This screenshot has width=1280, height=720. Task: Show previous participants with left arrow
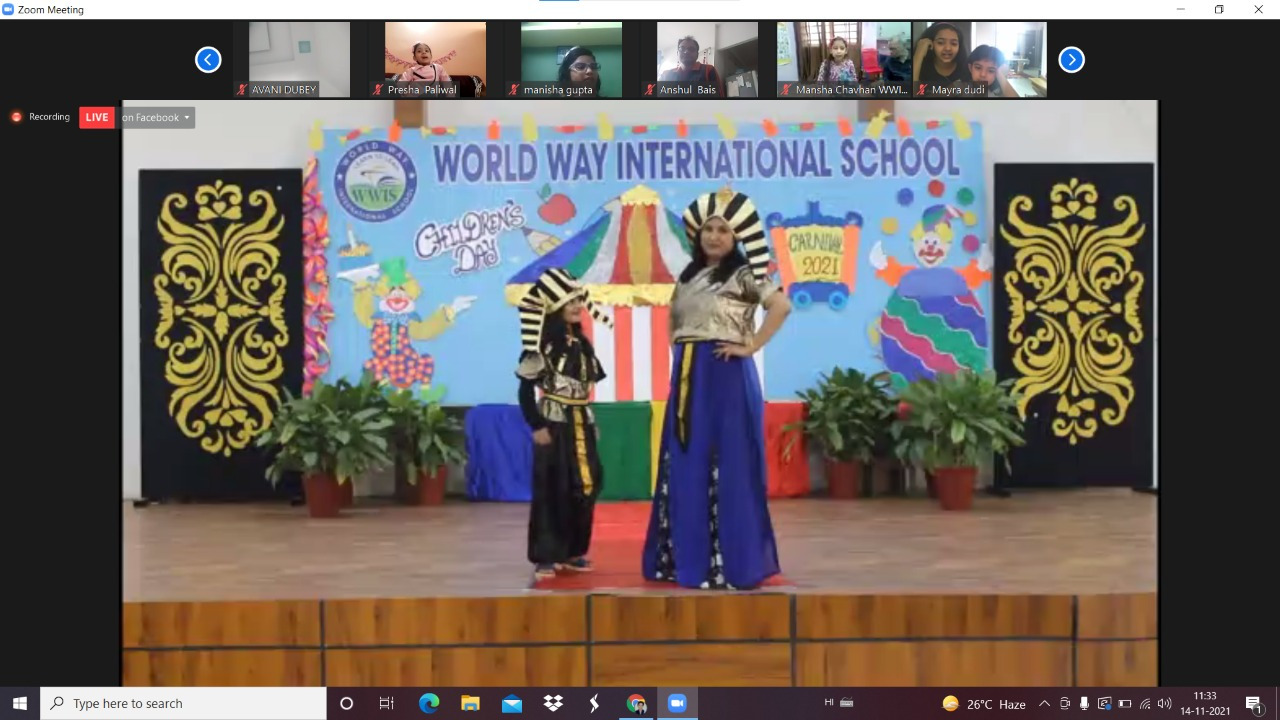(208, 60)
